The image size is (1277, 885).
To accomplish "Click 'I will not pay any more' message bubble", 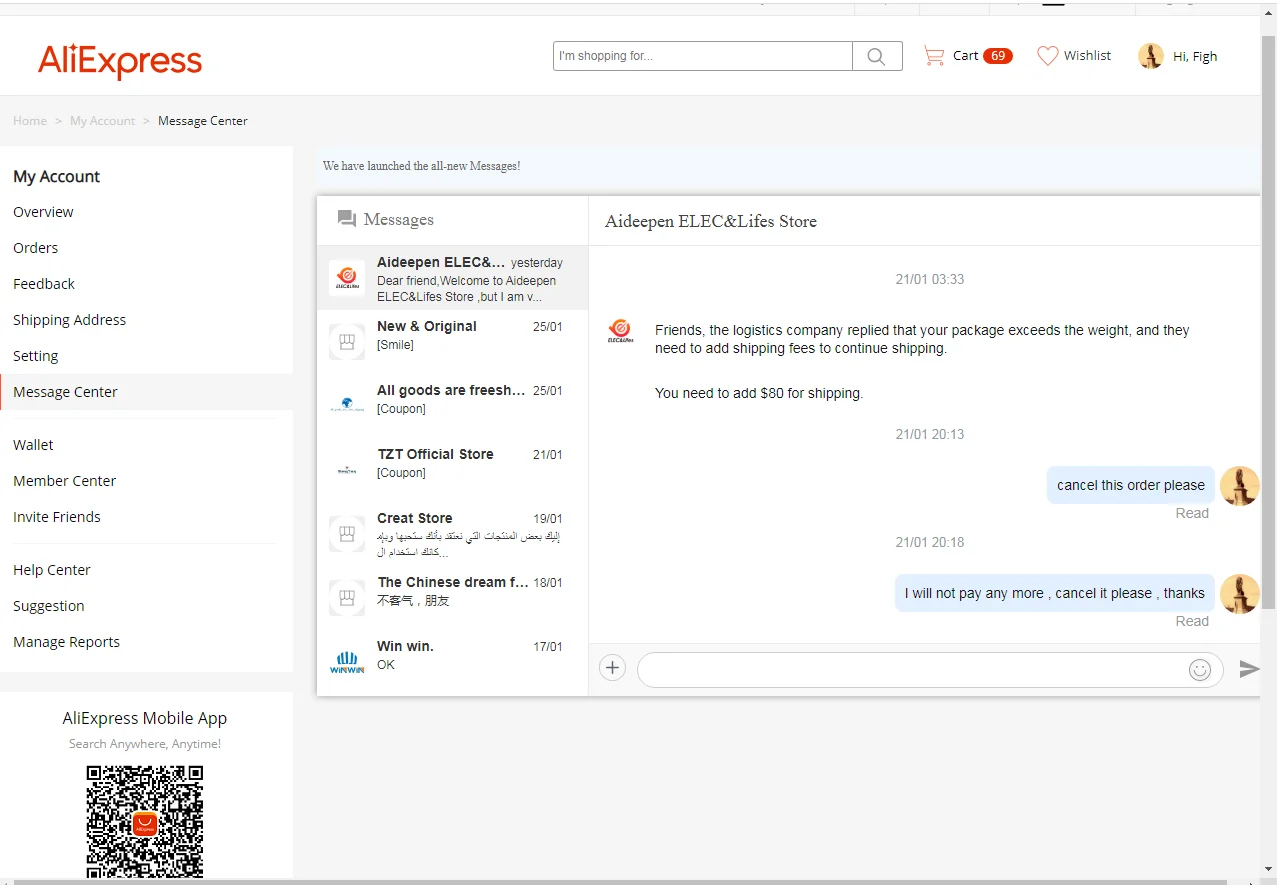I will [x=1055, y=593].
